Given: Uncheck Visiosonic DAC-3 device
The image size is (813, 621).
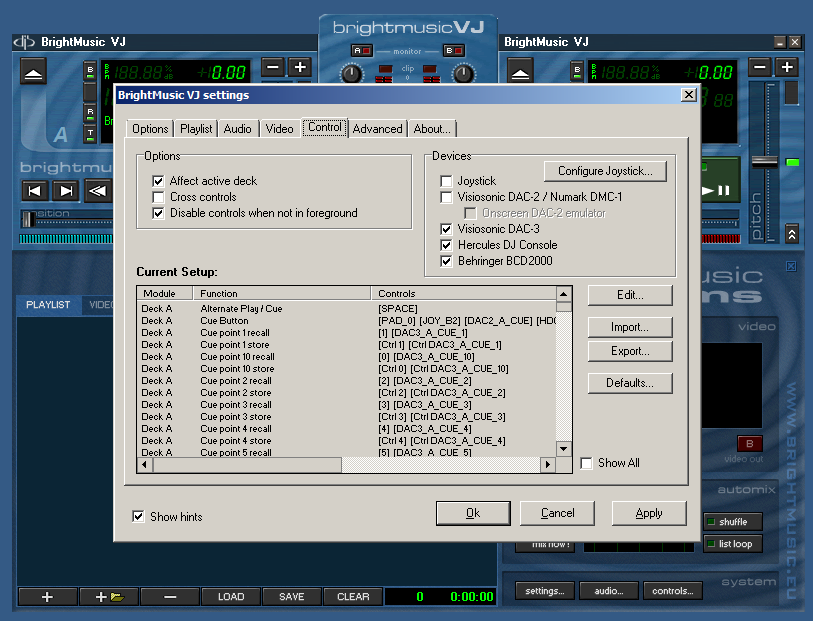Looking at the screenshot, I should [x=446, y=229].
